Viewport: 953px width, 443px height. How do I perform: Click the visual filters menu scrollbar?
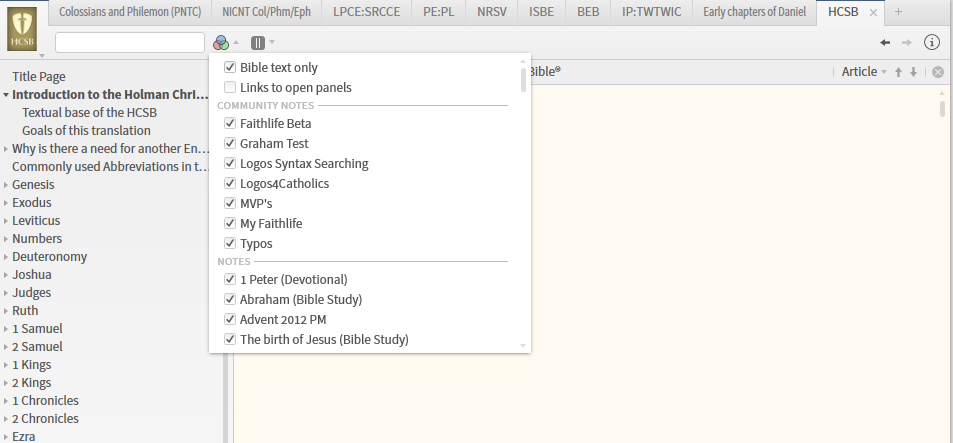click(x=523, y=80)
